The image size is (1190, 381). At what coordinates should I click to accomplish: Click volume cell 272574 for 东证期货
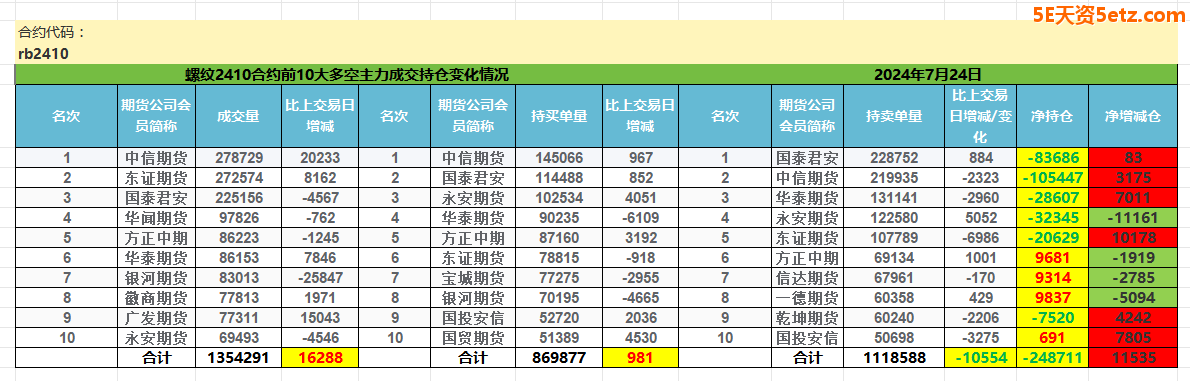[x=238, y=178]
